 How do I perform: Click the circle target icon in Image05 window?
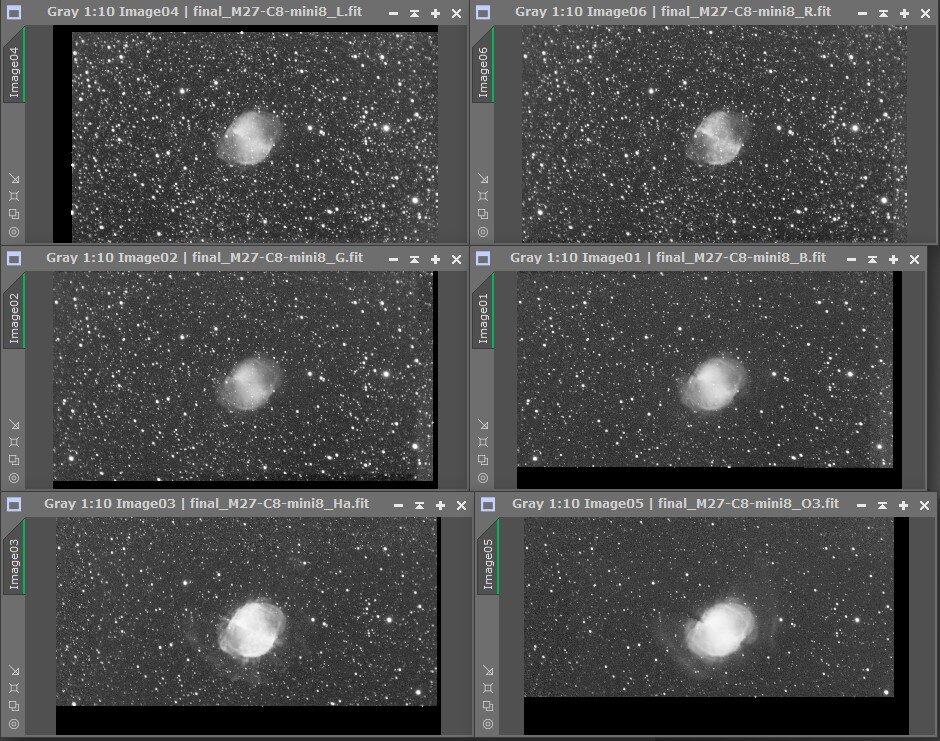pyautogui.click(x=488, y=724)
